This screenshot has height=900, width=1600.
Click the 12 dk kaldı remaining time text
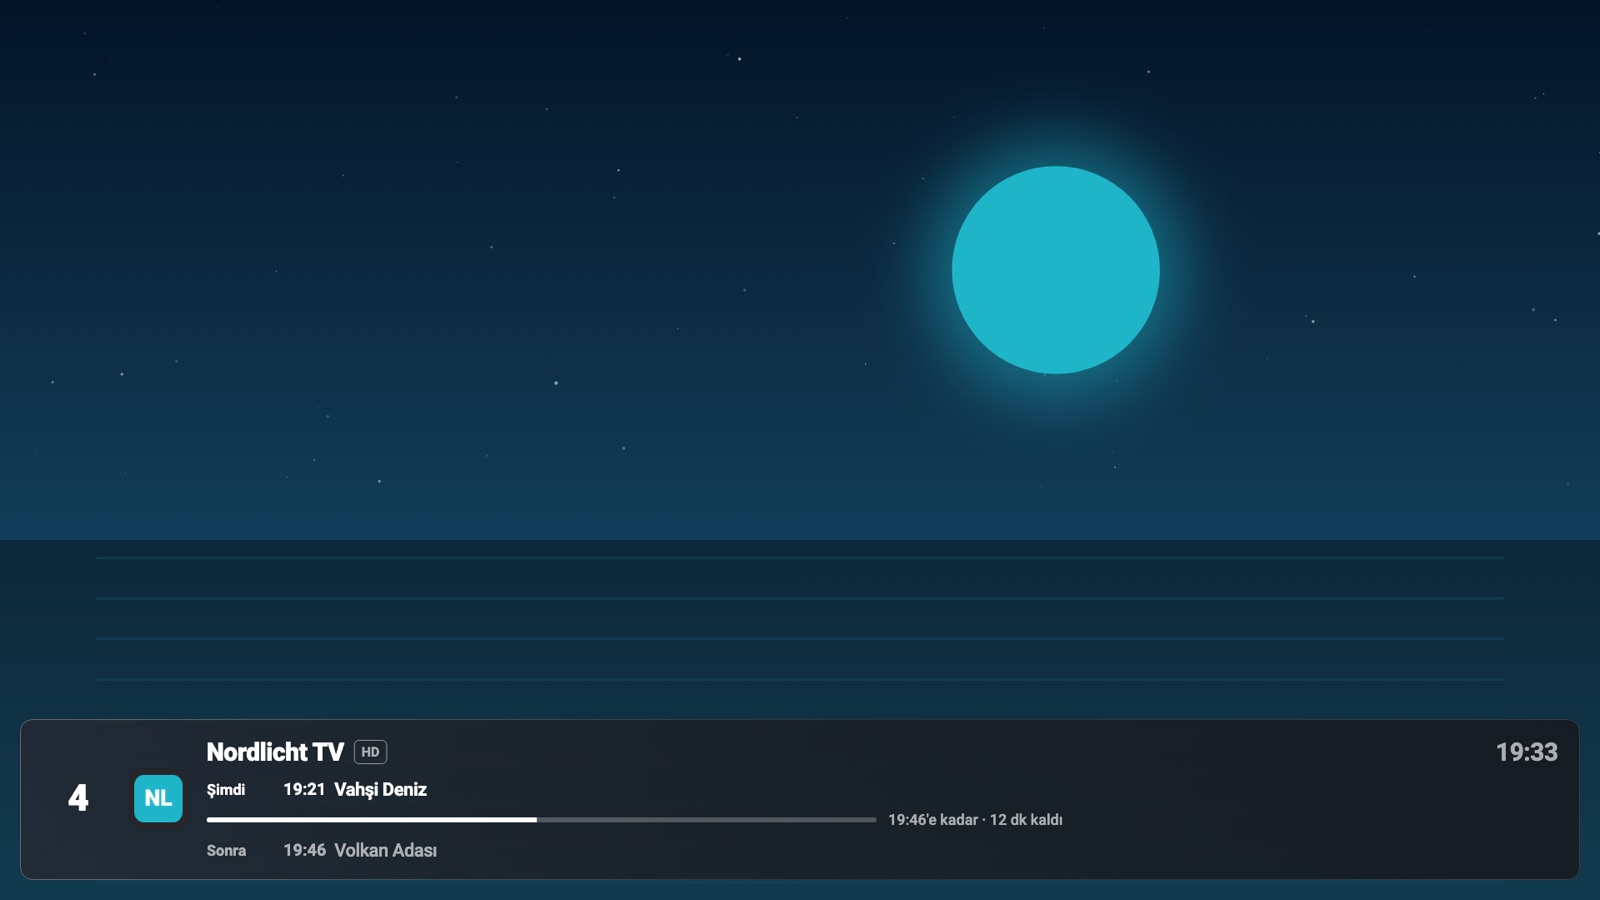pos(1026,820)
